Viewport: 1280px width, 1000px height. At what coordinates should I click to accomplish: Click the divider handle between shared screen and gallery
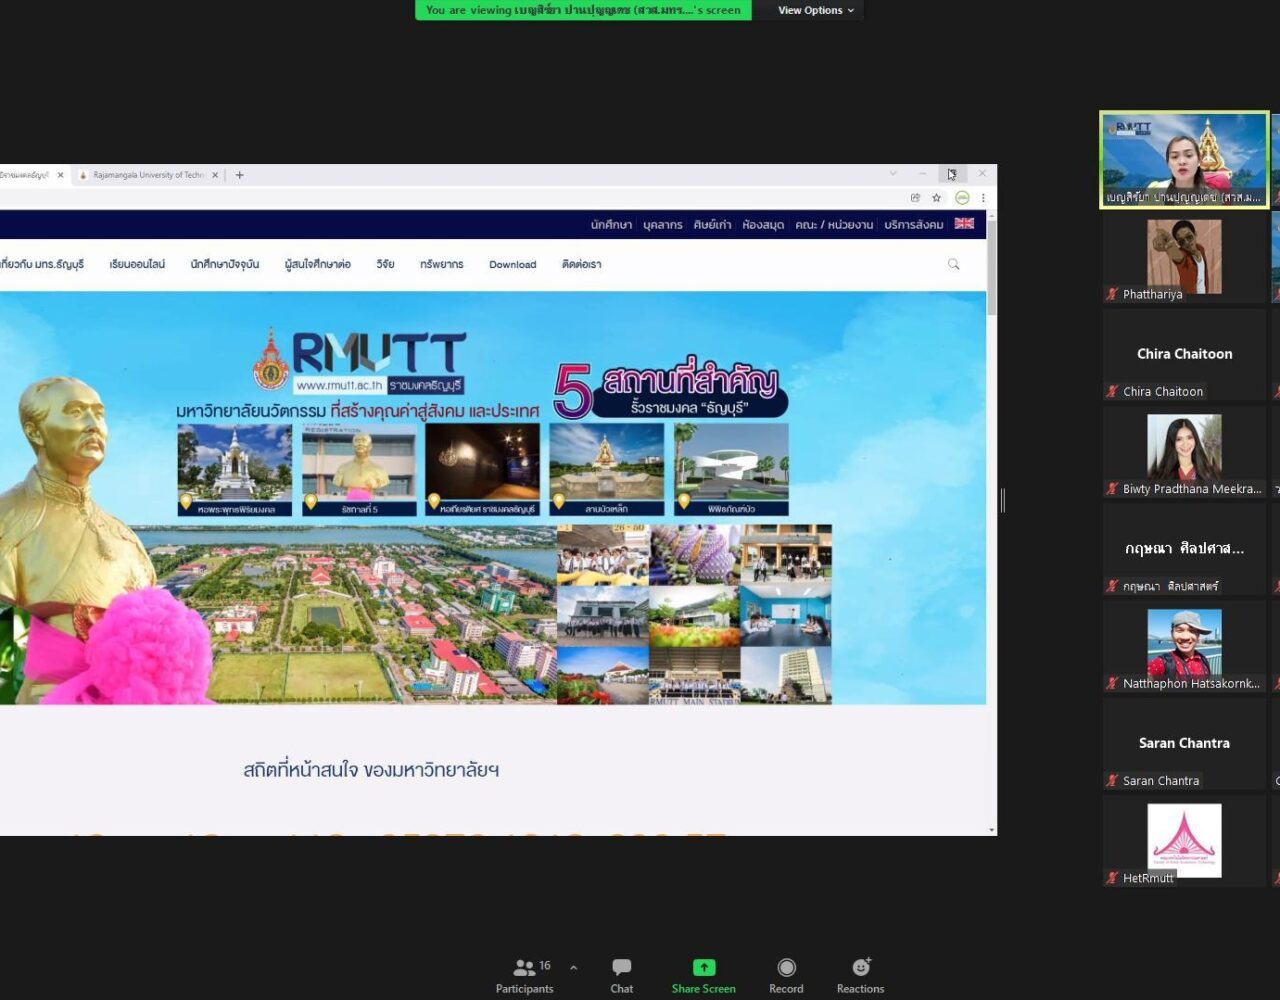[x=1002, y=500]
